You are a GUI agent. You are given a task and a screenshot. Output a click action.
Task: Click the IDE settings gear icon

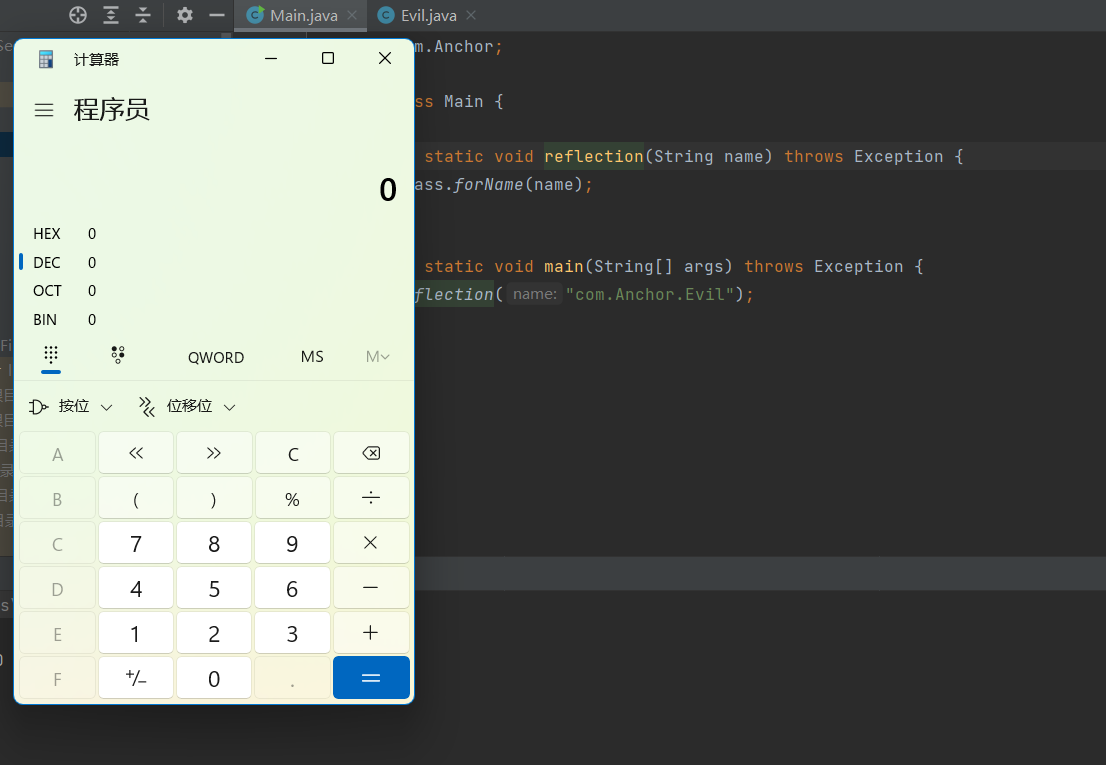point(185,15)
